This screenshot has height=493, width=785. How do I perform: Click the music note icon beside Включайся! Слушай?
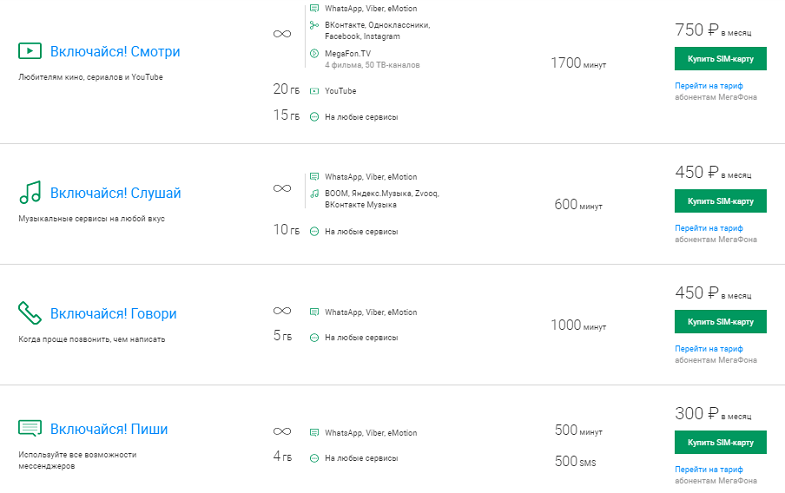pyautogui.click(x=30, y=192)
